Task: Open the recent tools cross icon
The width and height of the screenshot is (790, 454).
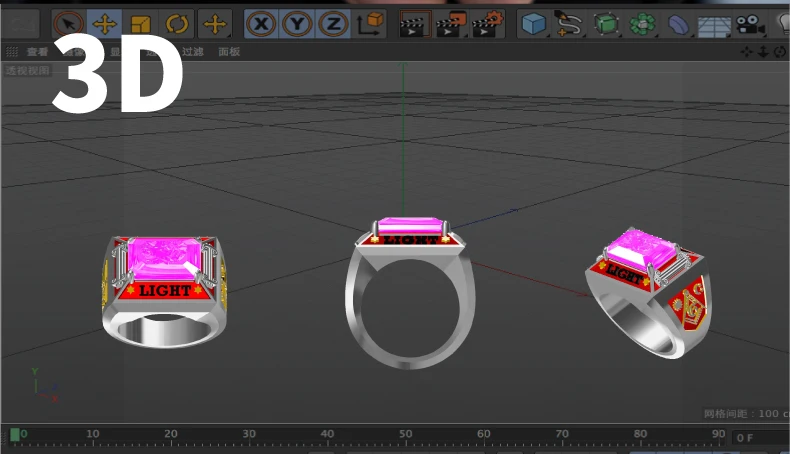Action: (x=215, y=24)
